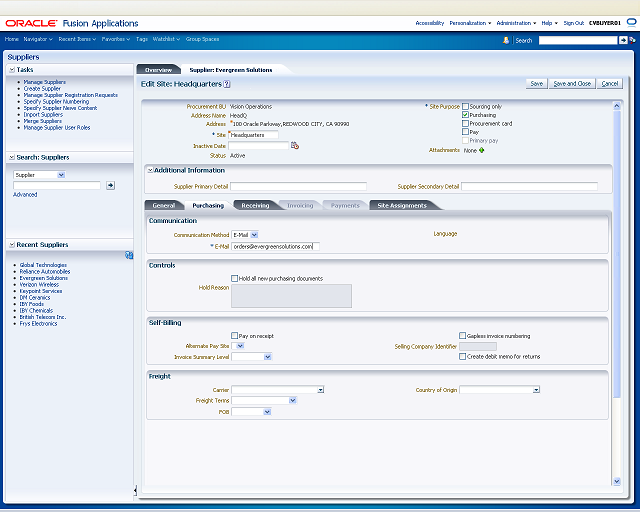Click the Sign Out link
This screenshot has width=640, height=512.
[573, 23]
